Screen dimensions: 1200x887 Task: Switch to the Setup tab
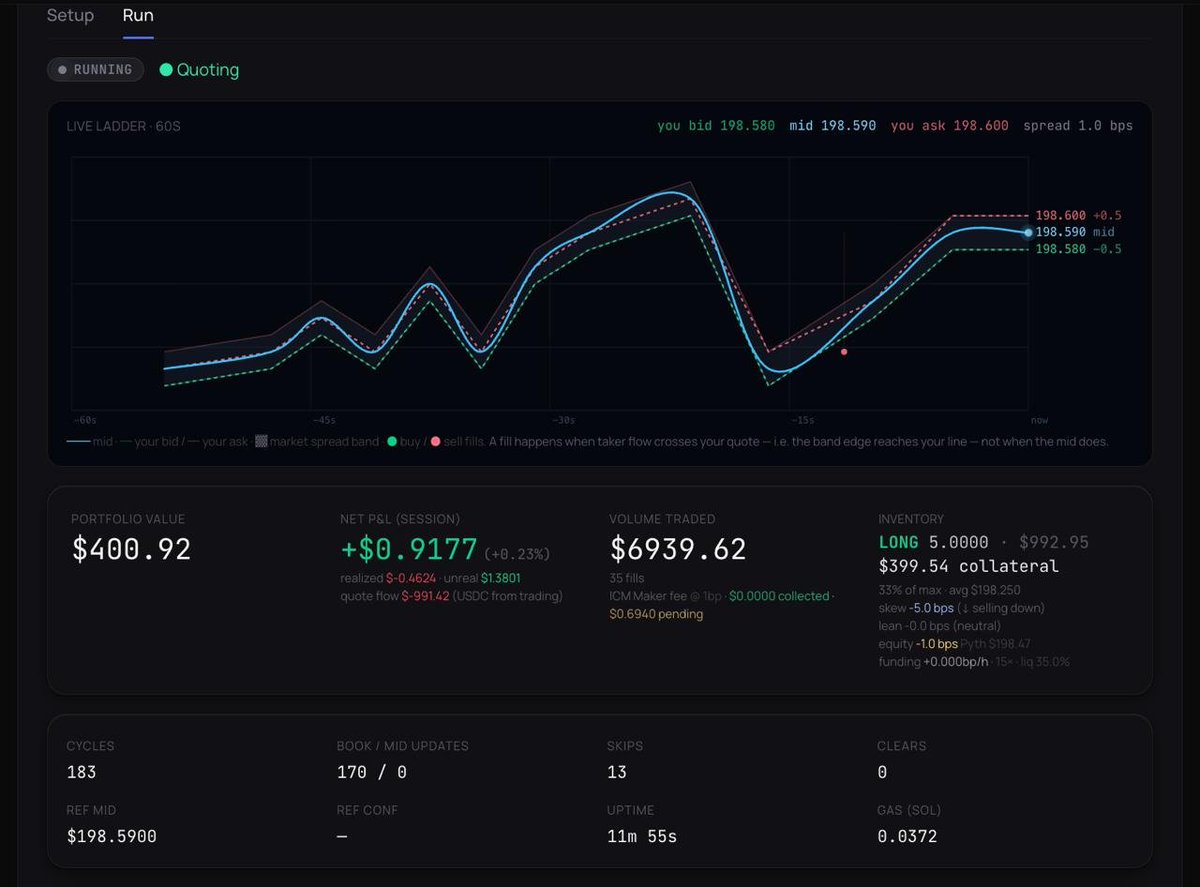click(70, 15)
